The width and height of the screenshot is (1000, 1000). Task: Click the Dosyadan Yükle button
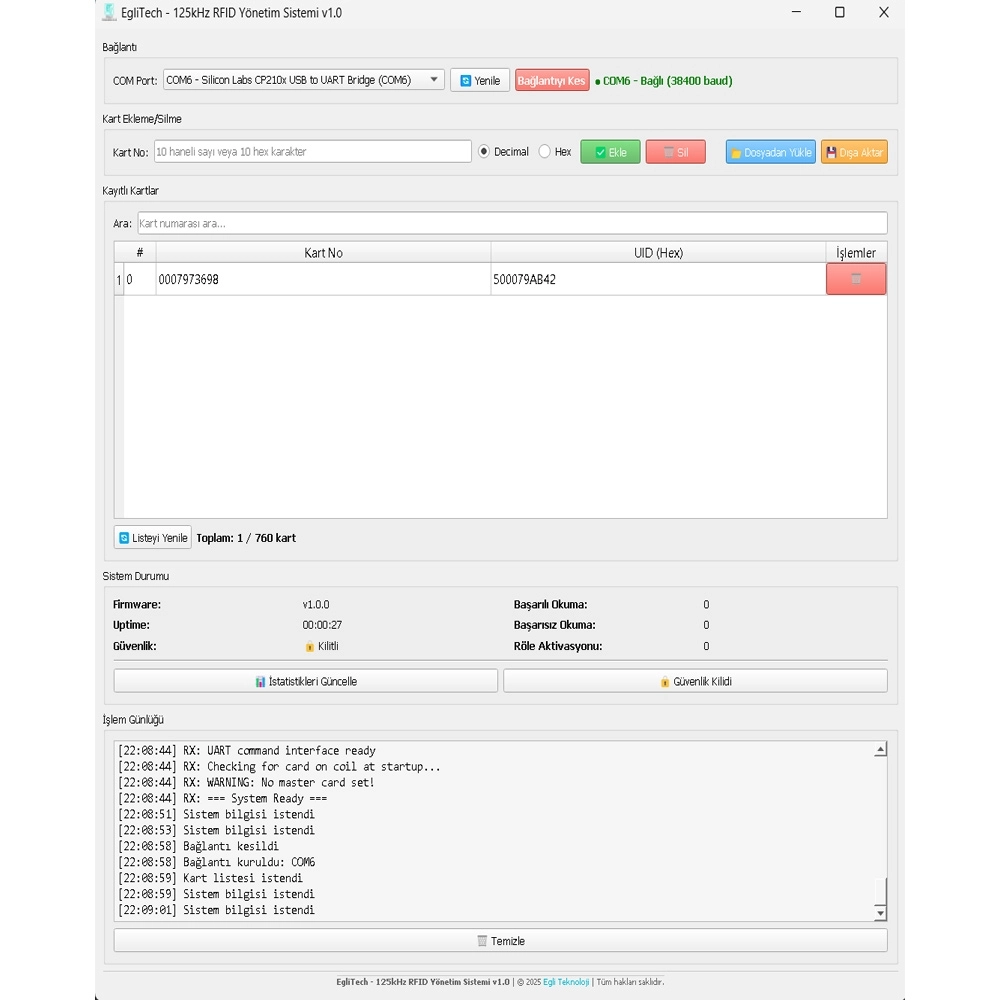(770, 152)
